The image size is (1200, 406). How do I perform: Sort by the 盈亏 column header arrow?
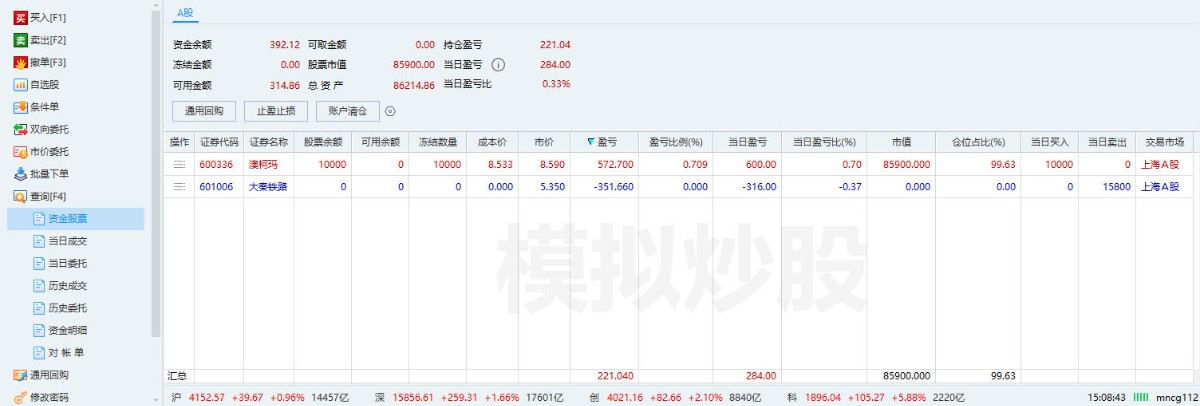click(590, 142)
